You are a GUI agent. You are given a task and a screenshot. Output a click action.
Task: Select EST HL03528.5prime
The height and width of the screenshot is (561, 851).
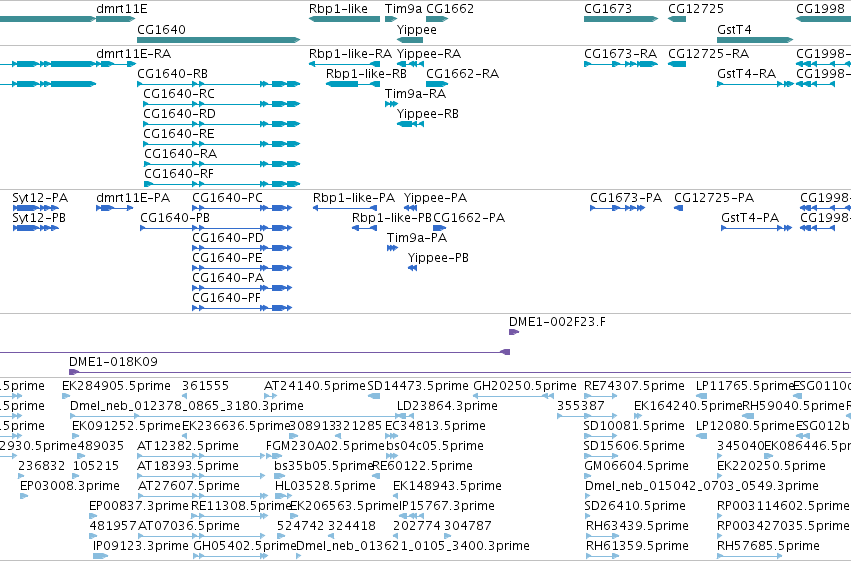325,486
